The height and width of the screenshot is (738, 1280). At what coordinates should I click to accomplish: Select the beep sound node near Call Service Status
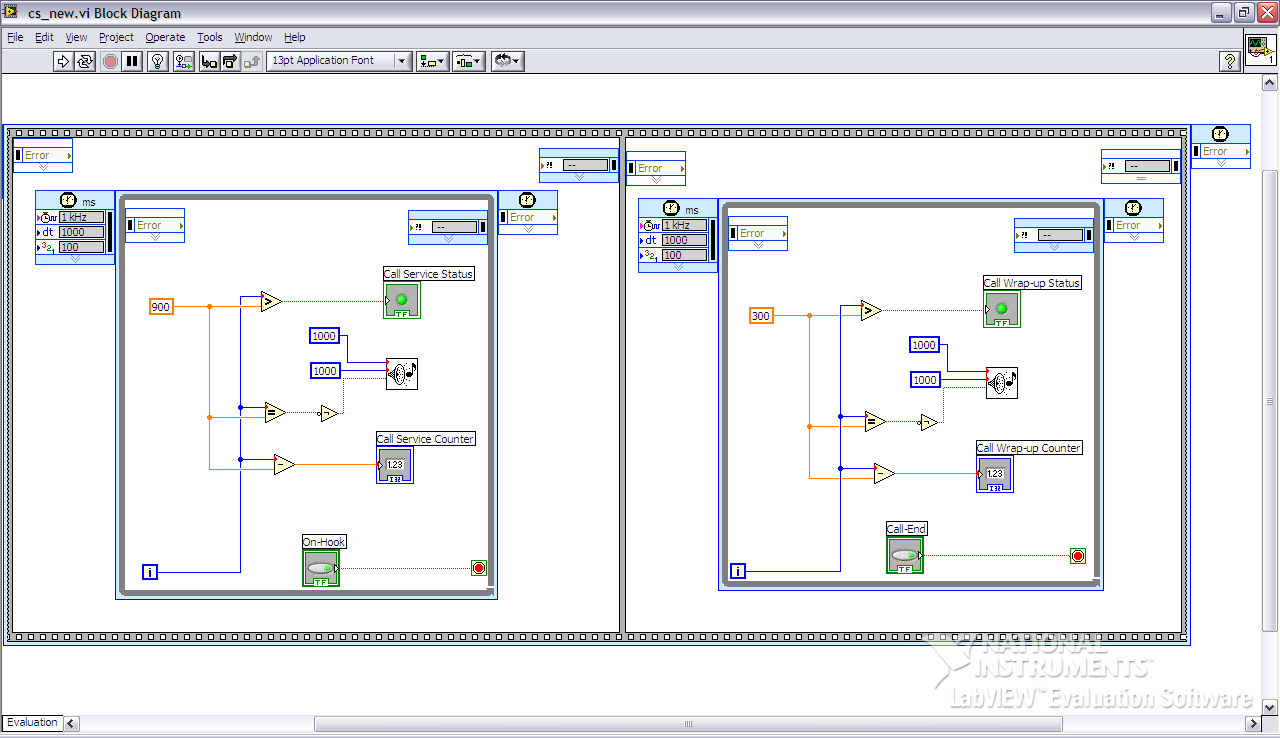[x=402, y=374]
